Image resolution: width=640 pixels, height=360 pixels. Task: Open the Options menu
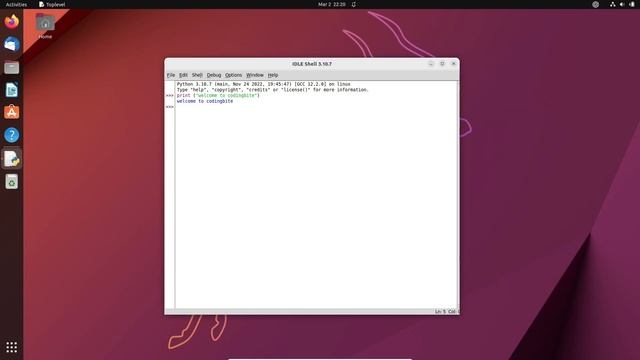click(x=233, y=75)
